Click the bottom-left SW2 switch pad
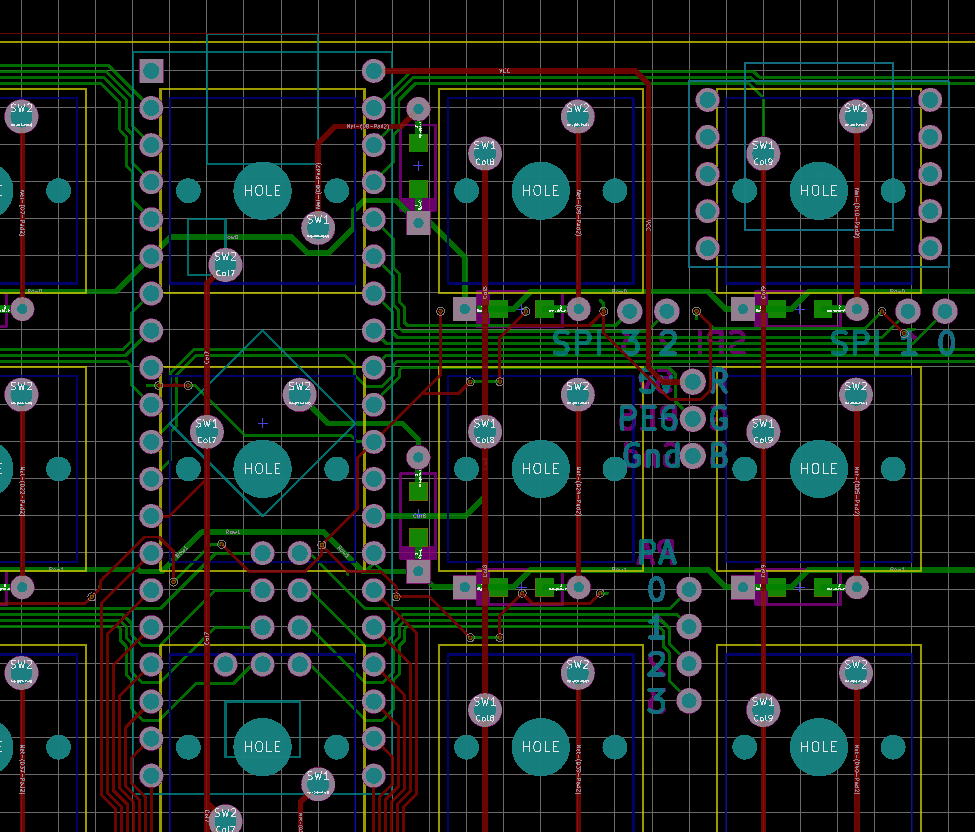This screenshot has height=832, width=975. point(21,674)
